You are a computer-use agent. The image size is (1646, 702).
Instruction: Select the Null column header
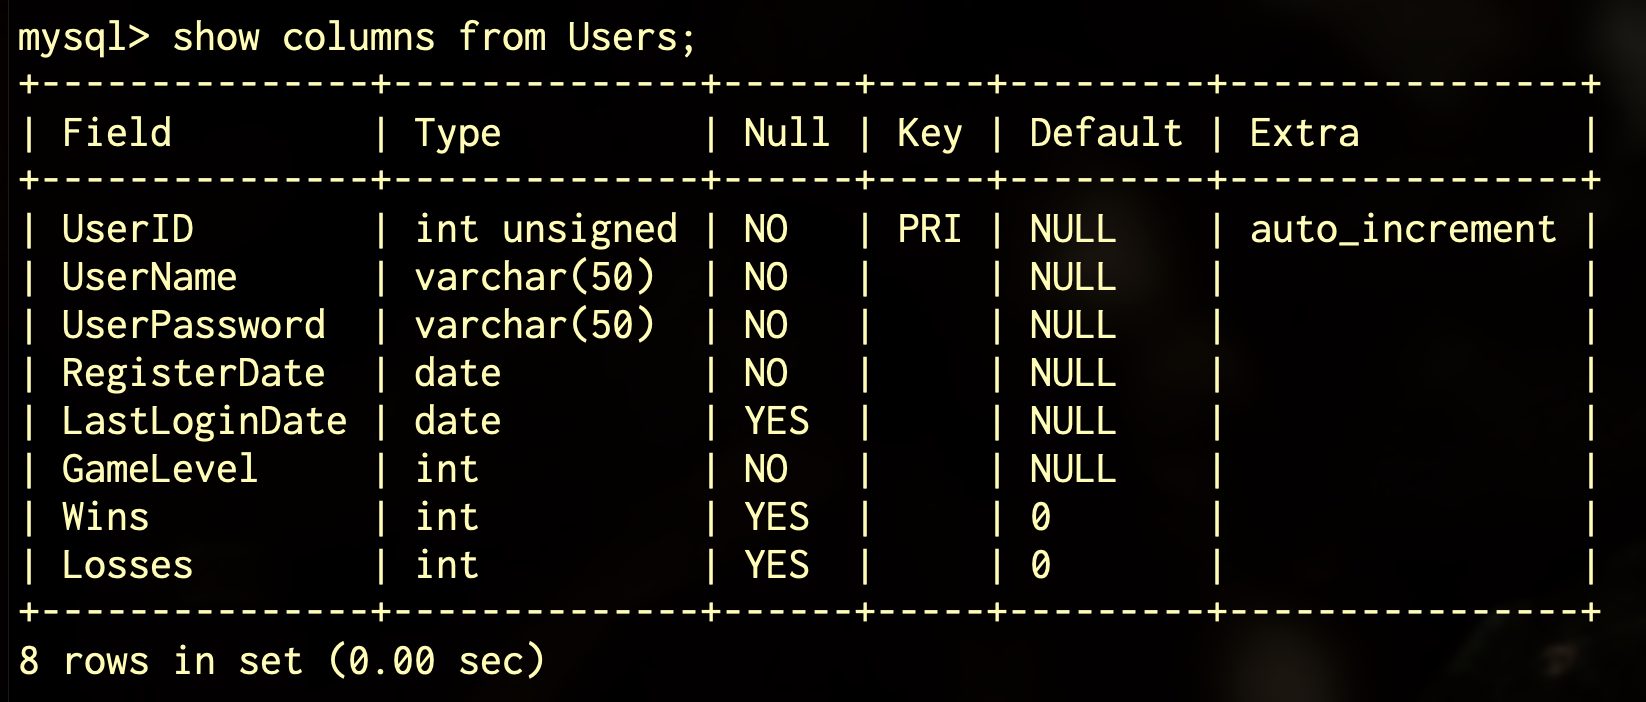(786, 133)
